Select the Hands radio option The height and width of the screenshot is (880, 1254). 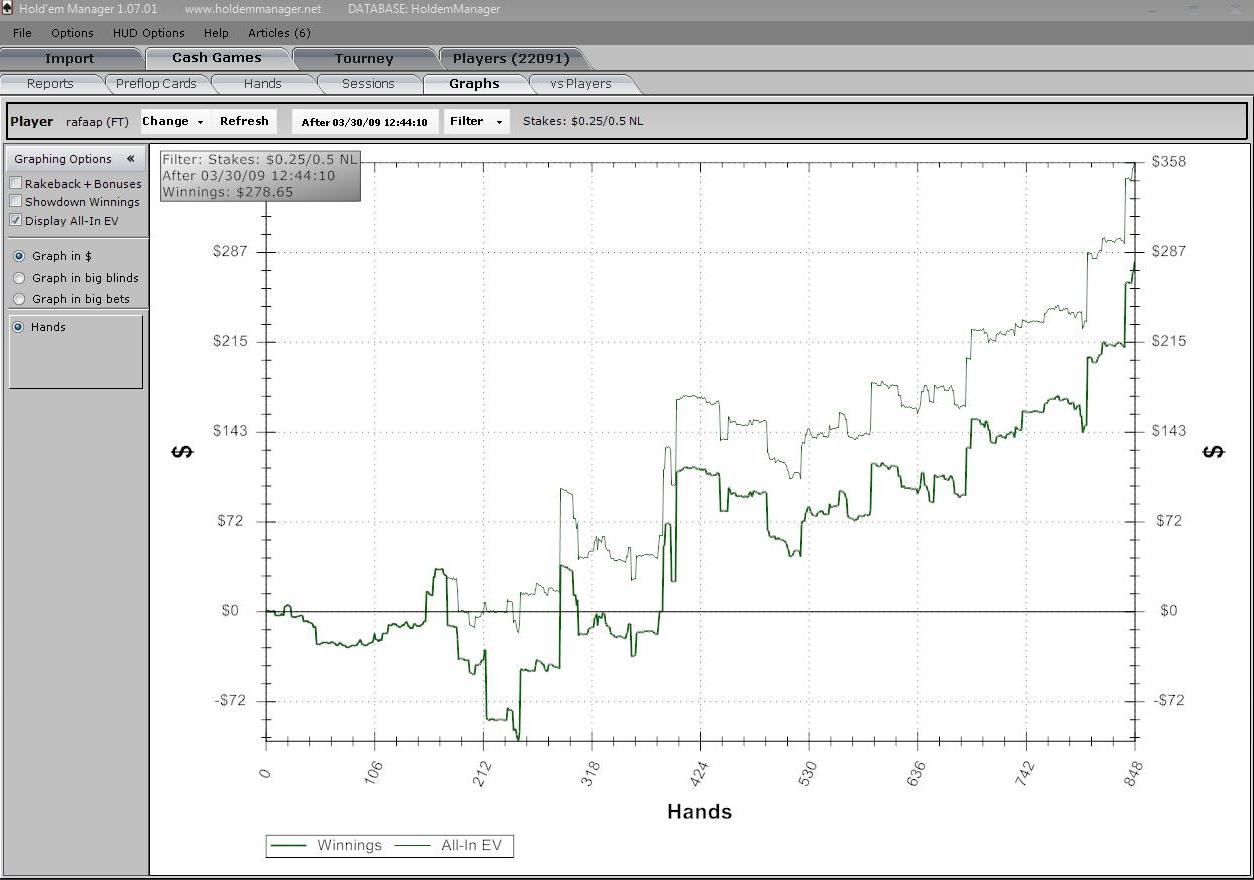pyautogui.click(x=18, y=327)
